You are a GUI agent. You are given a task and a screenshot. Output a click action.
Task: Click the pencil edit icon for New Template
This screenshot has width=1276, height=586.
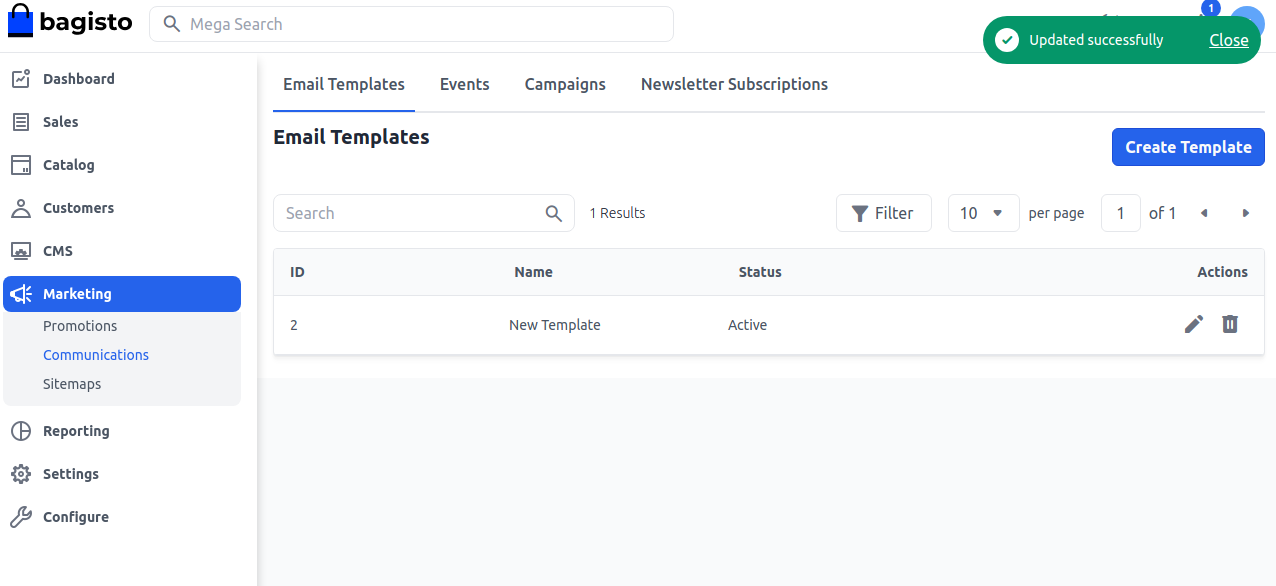pyautogui.click(x=1193, y=324)
